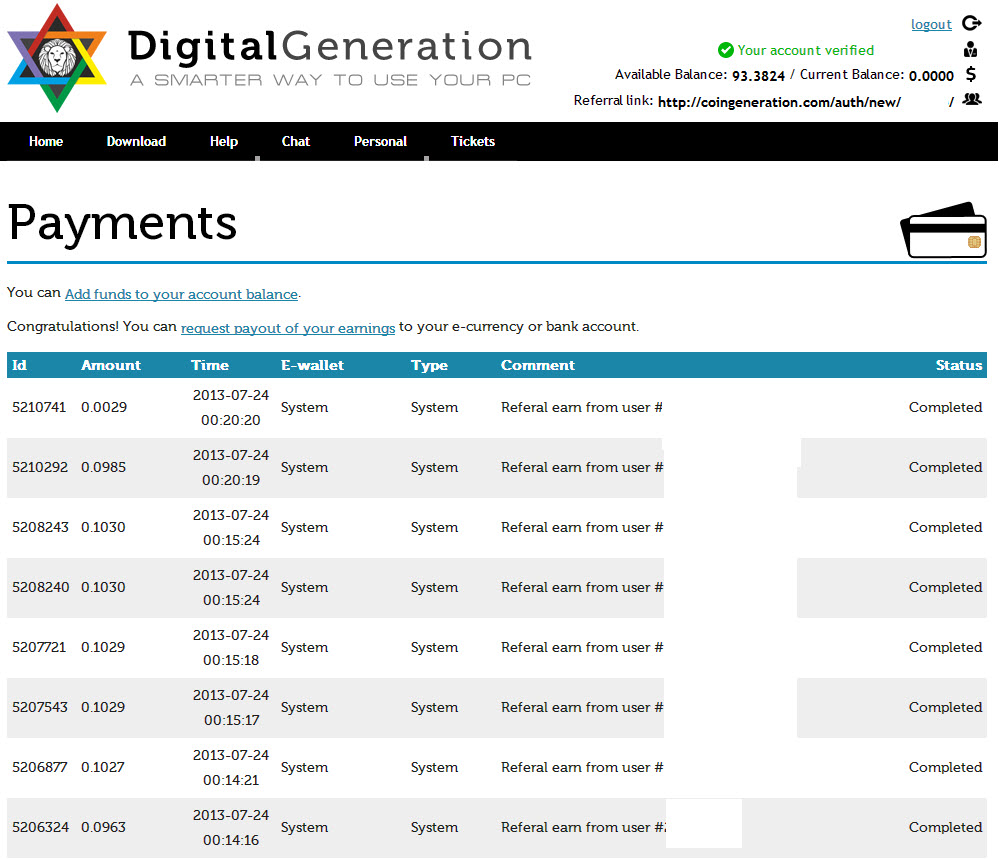Click the referral group people icon
The height and width of the screenshot is (859, 999).
[971, 99]
